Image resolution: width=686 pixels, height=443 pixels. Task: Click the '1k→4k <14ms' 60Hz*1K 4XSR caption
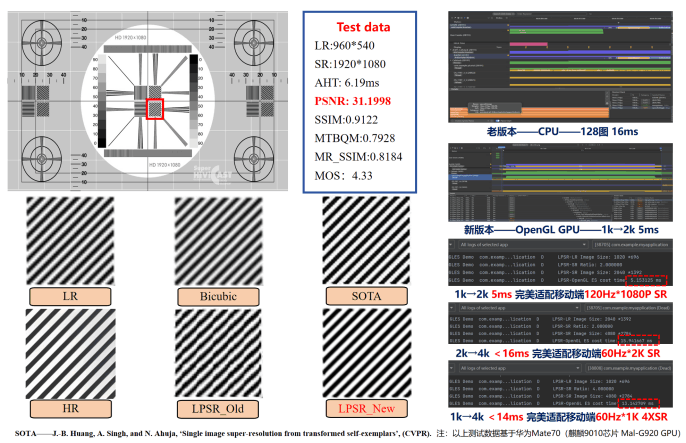(x=559, y=417)
